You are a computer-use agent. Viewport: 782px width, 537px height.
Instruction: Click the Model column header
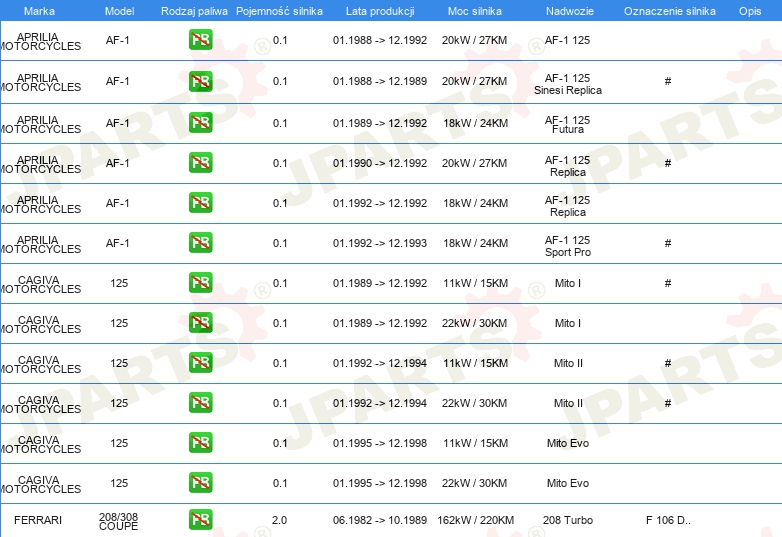[x=119, y=11]
